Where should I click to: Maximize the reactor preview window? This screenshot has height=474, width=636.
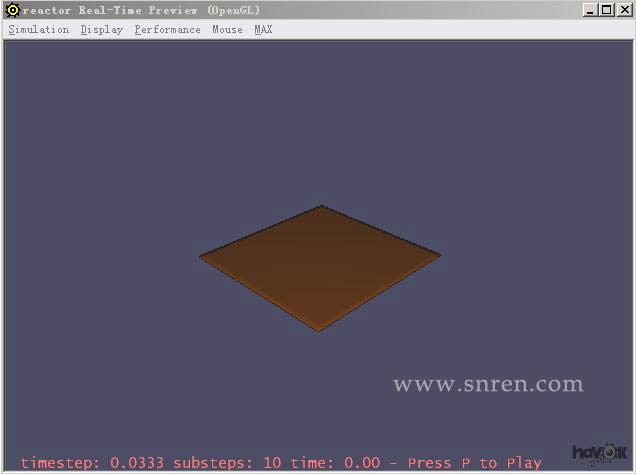coord(606,10)
